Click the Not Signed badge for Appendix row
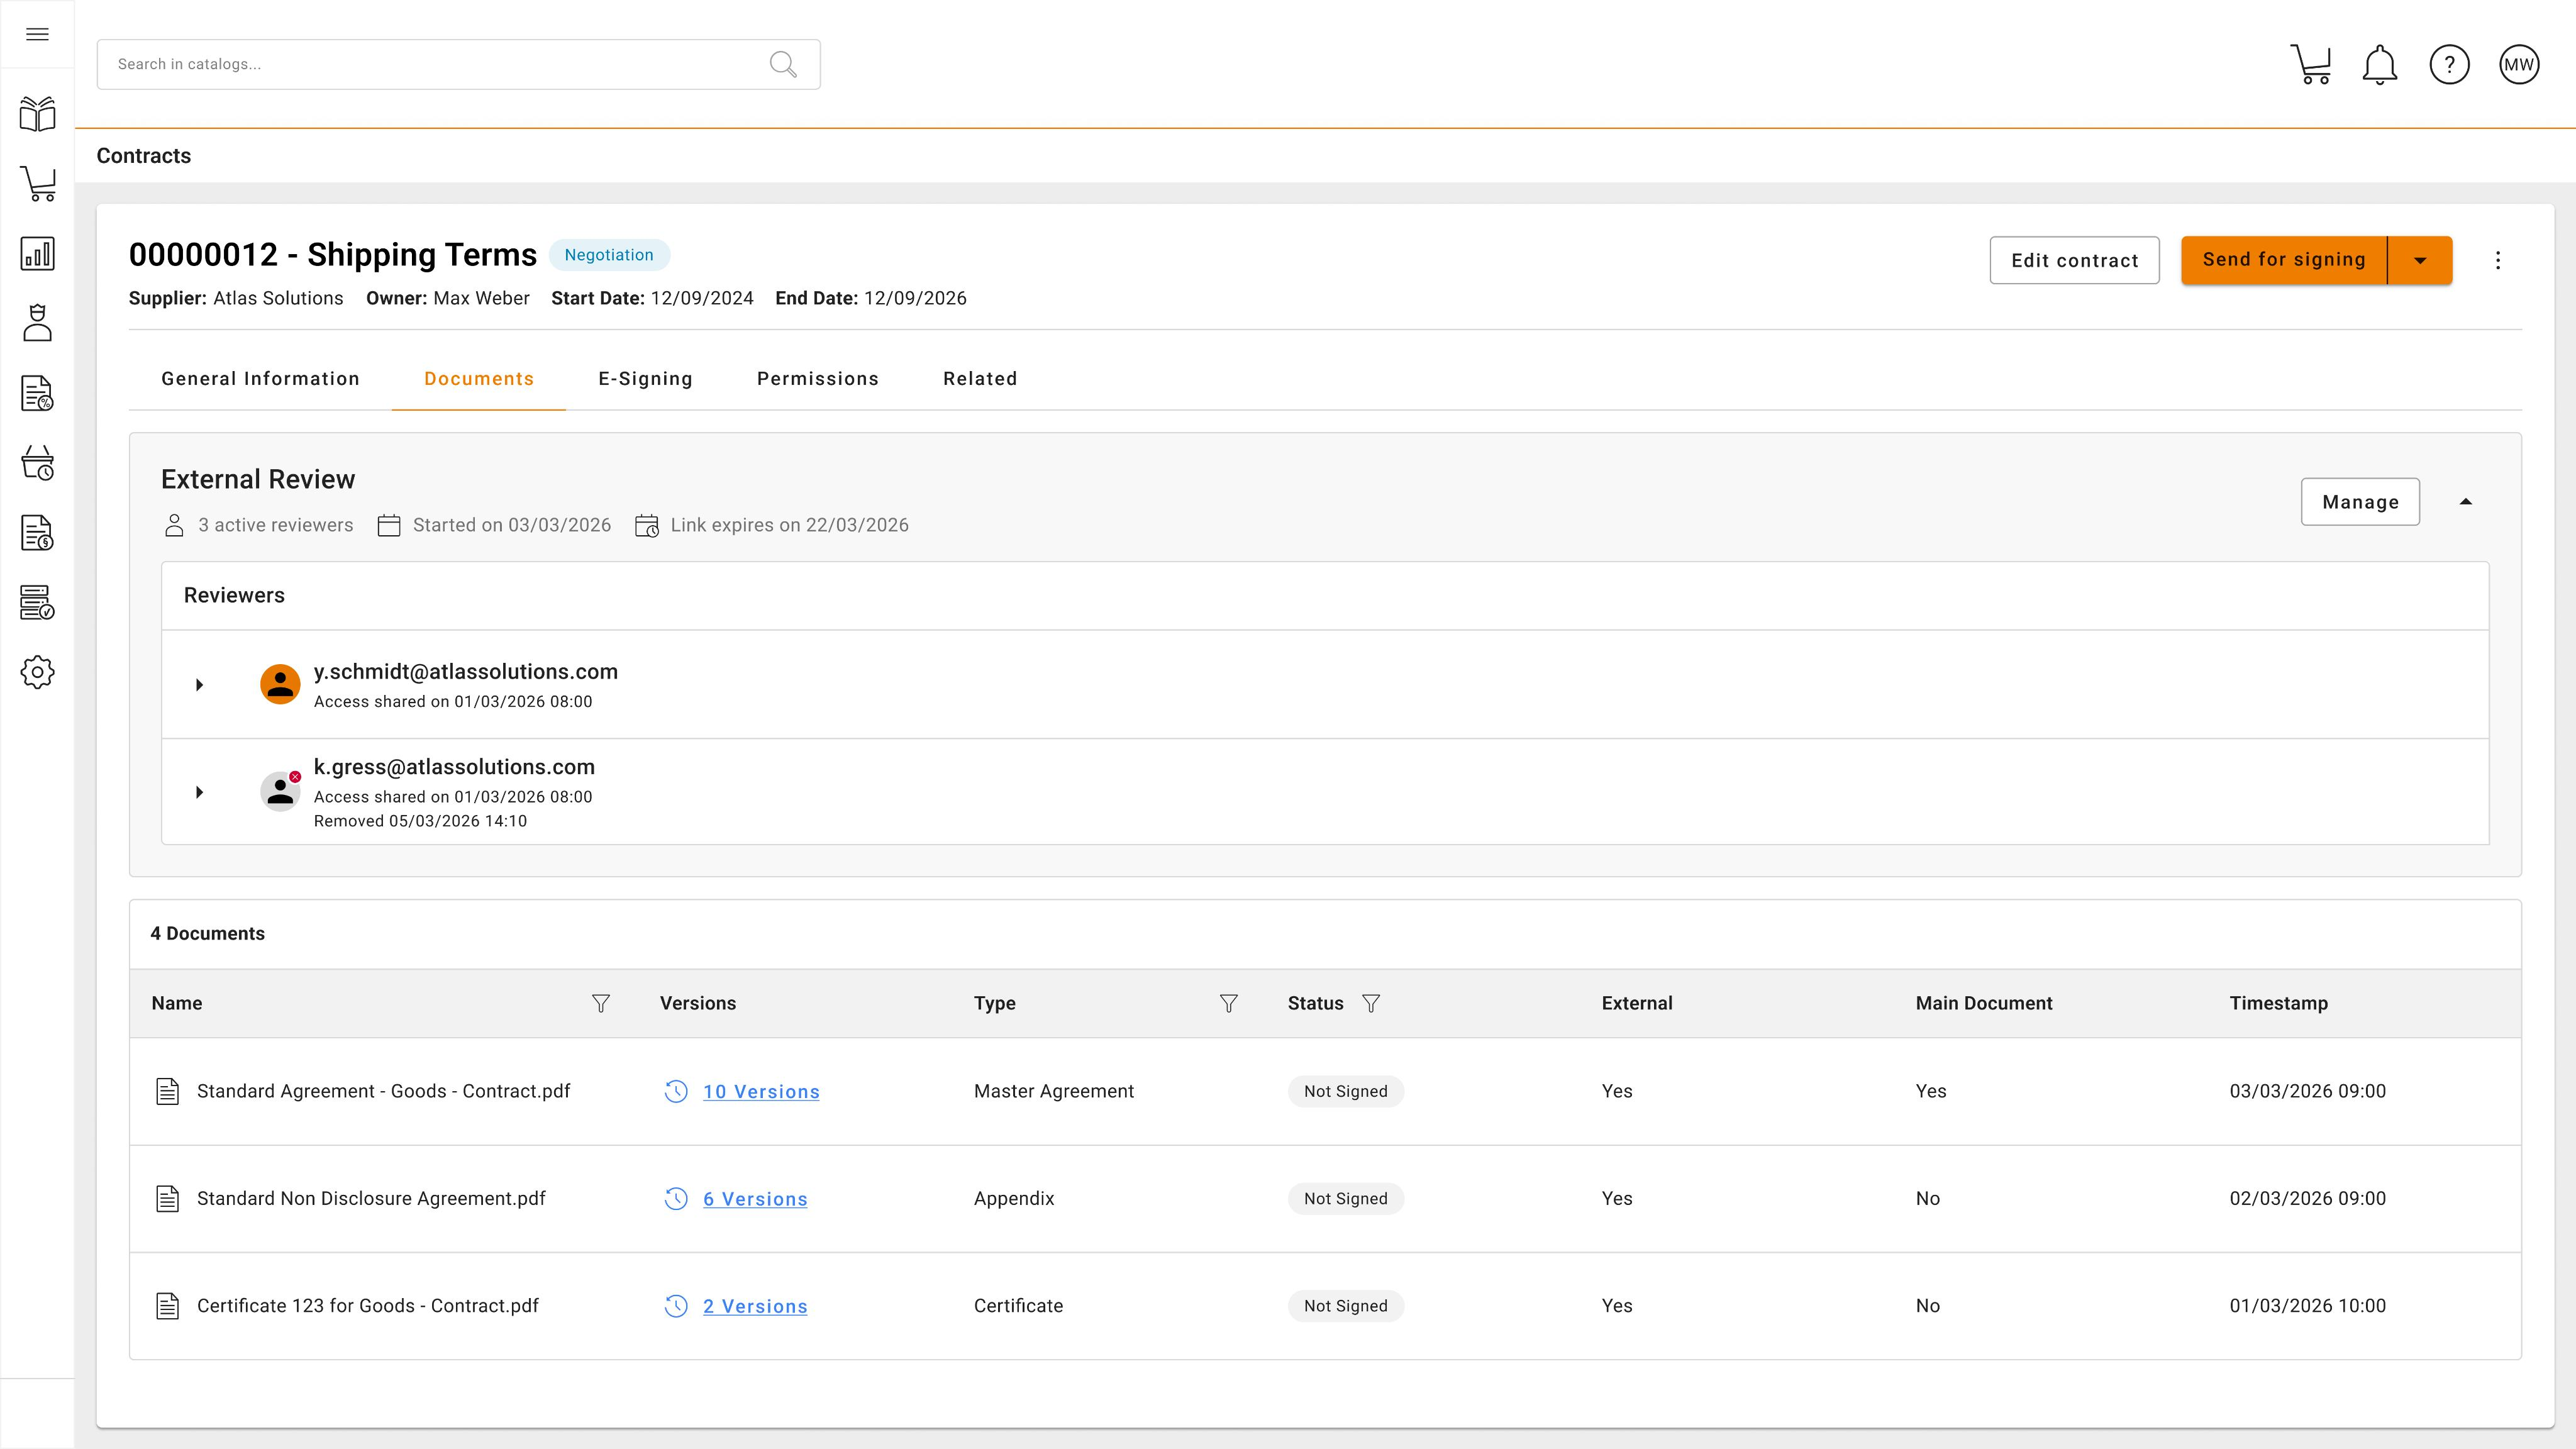 (1346, 1198)
